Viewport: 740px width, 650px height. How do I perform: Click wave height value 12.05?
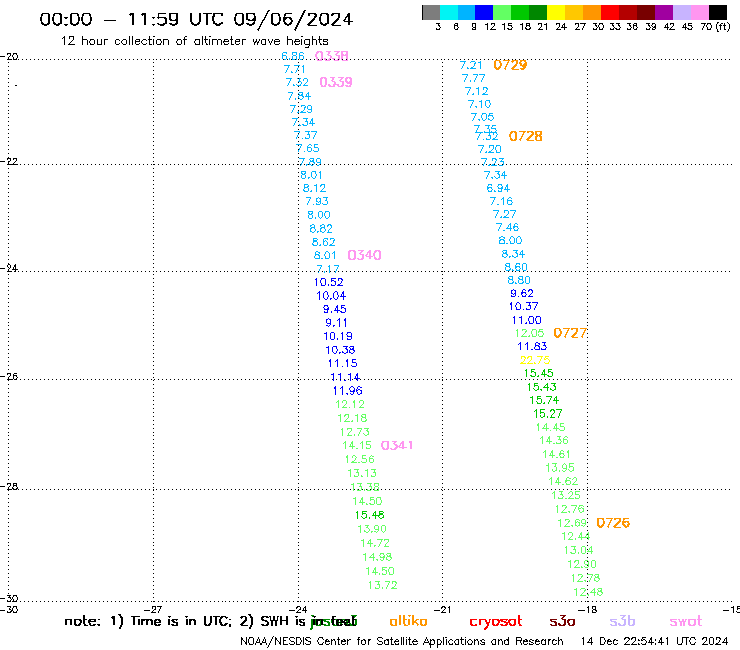point(529,333)
